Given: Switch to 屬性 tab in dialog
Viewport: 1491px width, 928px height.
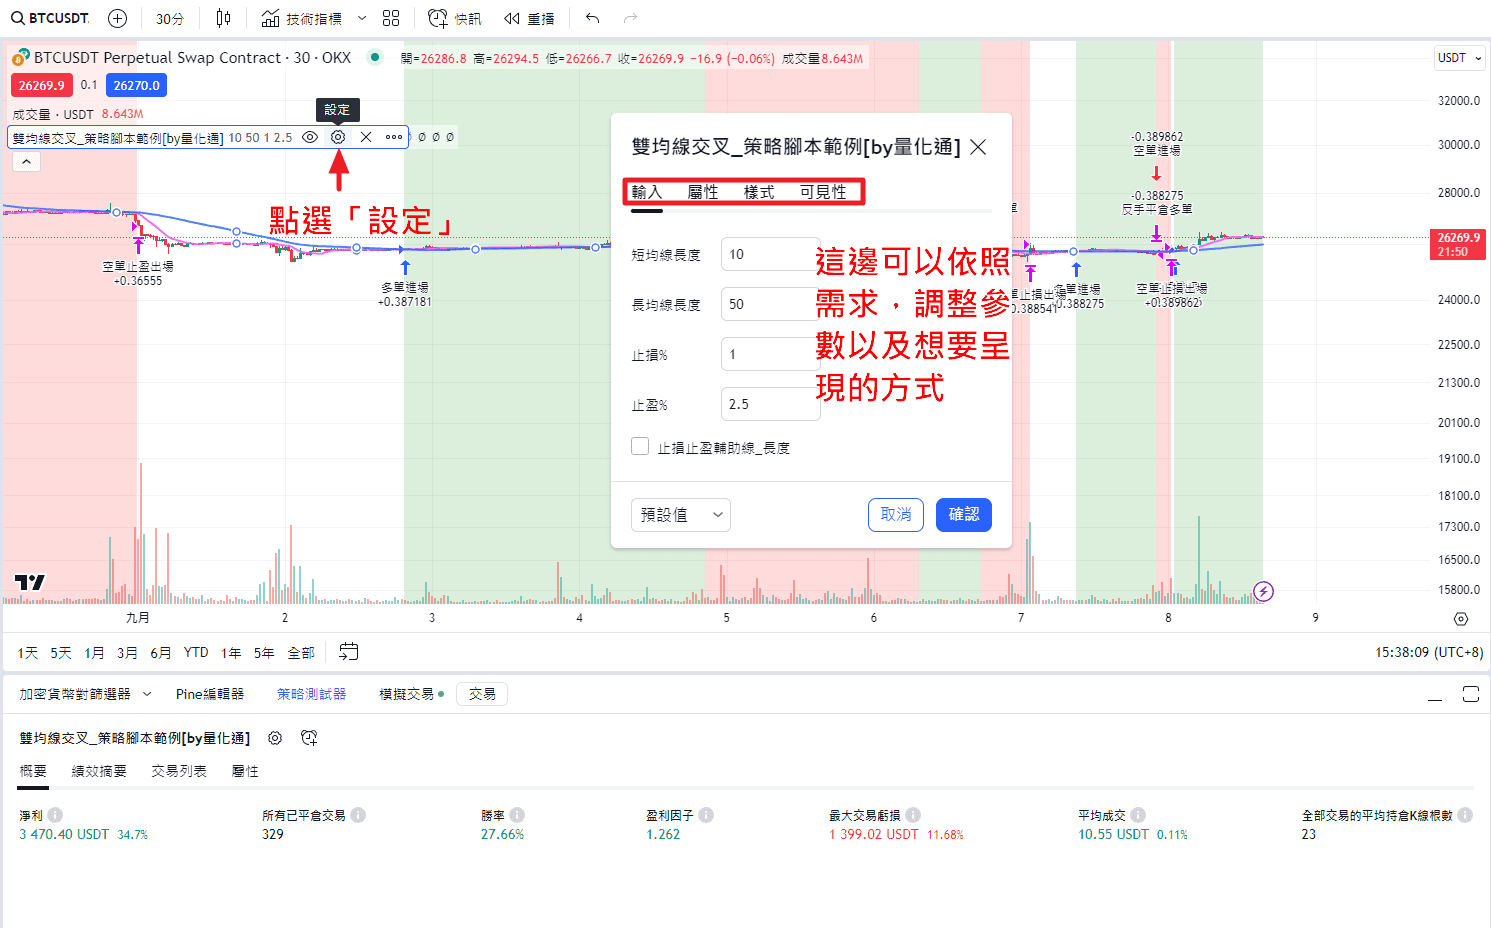Looking at the screenshot, I should [703, 192].
